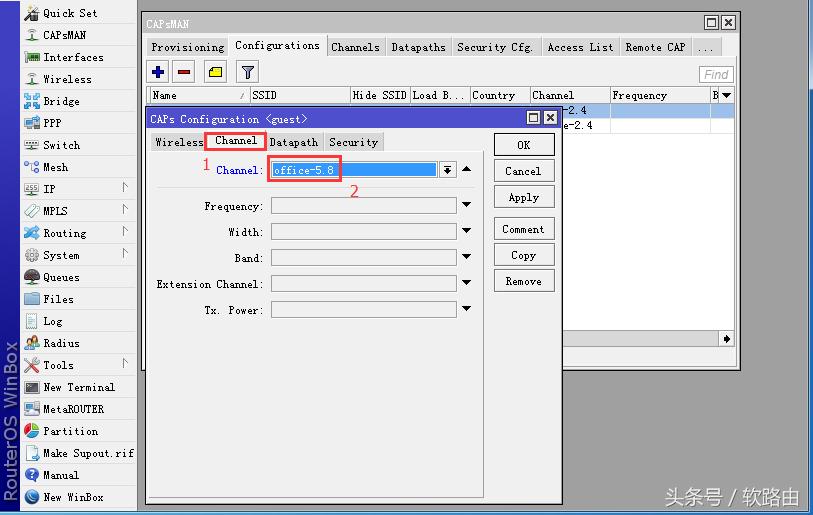Select Configurations tab in CAPsMAN
The width and height of the screenshot is (813, 515).
277,46
